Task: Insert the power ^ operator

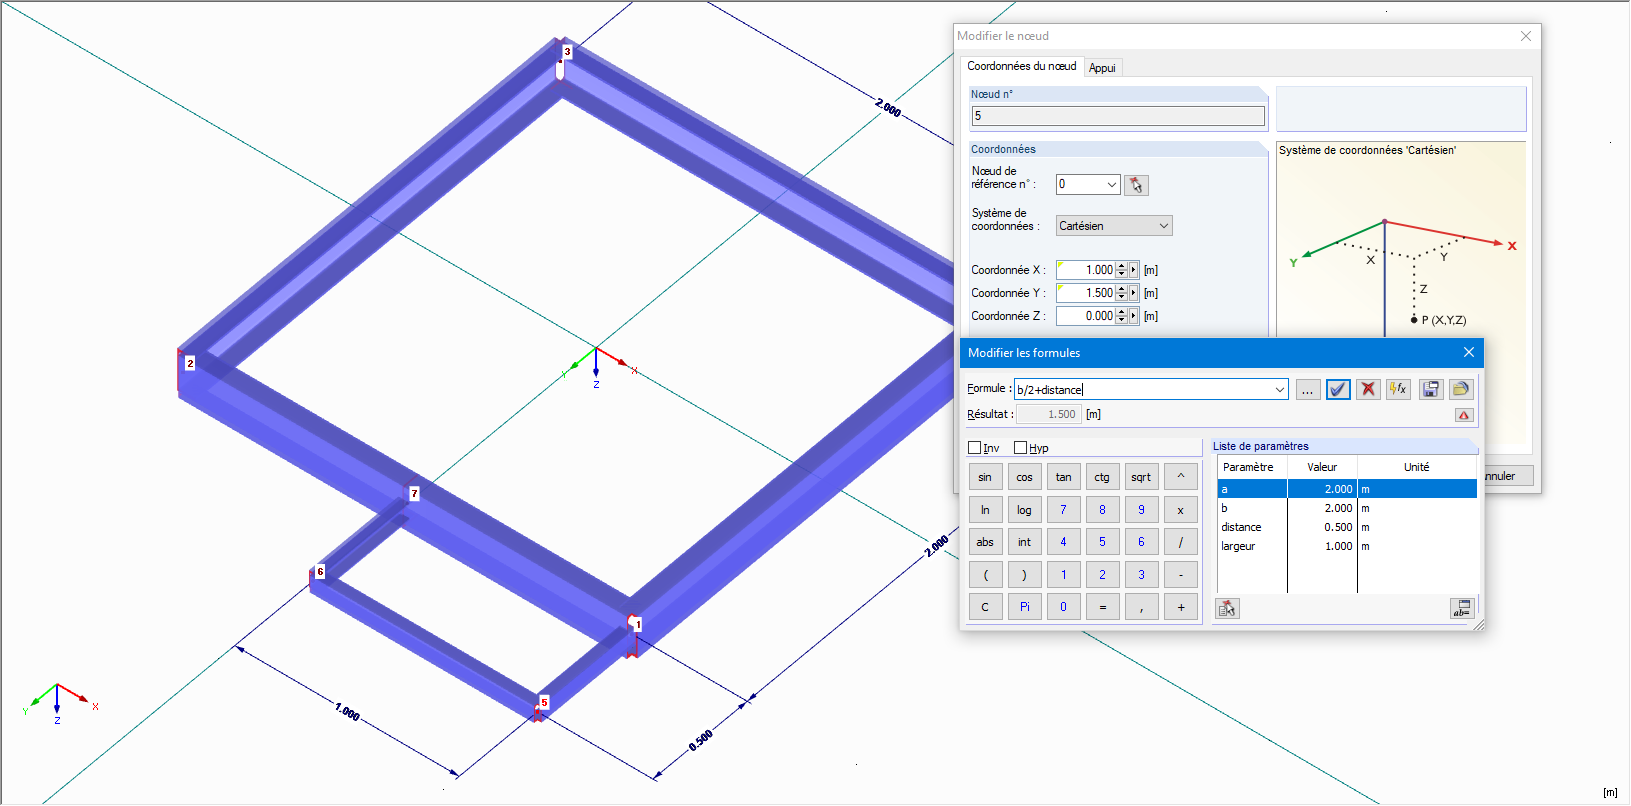Action: [1181, 477]
